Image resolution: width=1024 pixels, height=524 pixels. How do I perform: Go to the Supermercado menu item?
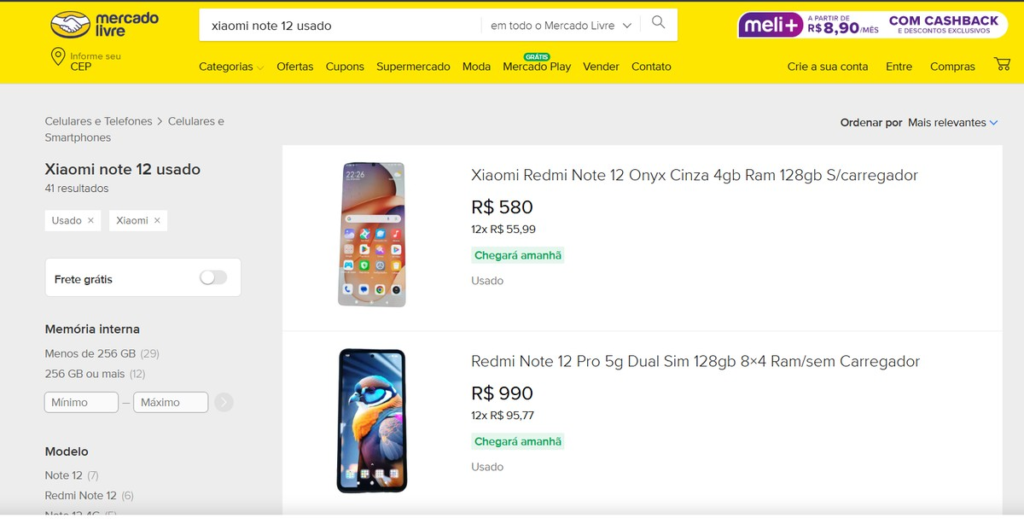413,67
